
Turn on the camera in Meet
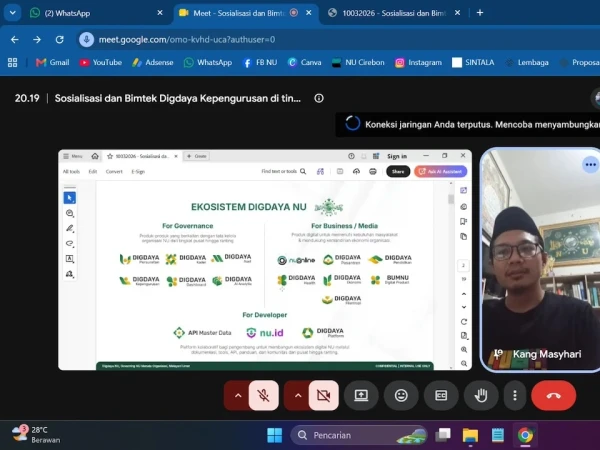(x=324, y=395)
